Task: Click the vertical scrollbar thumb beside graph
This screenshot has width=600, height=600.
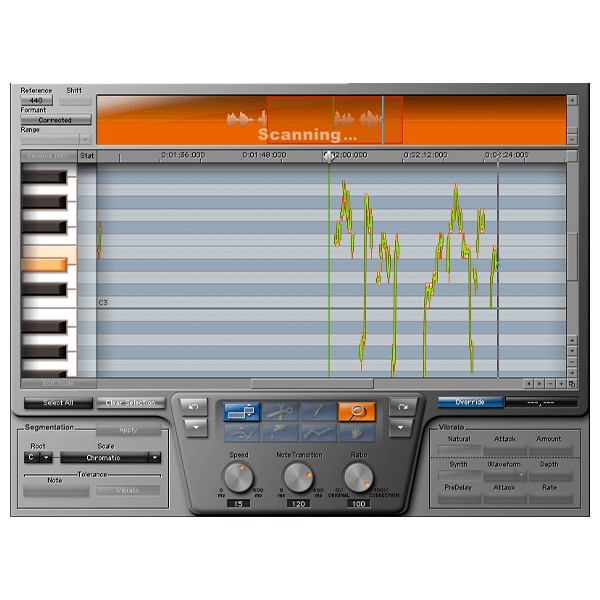Action: pyautogui.click(x=572, y=256)
